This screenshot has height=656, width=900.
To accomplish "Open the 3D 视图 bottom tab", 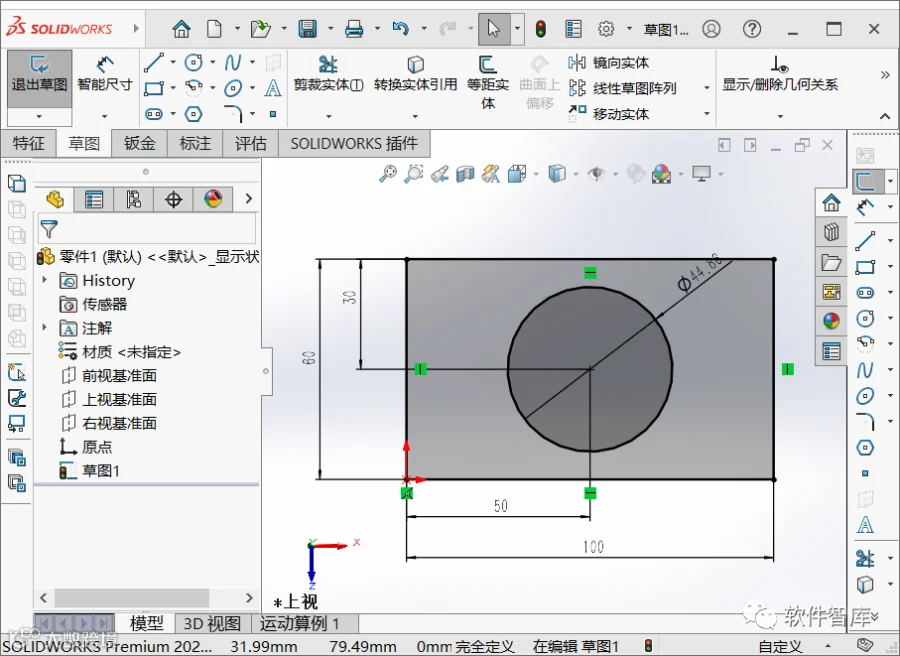I will pos(212,623).
